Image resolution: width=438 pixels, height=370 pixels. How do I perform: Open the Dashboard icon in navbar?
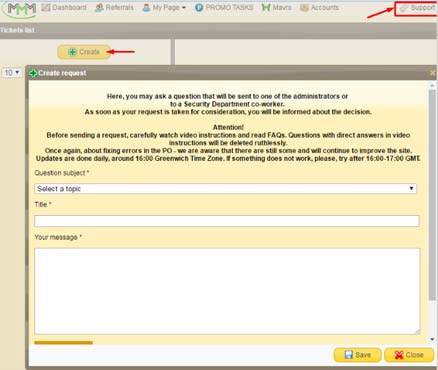click(x=46, y=7)
